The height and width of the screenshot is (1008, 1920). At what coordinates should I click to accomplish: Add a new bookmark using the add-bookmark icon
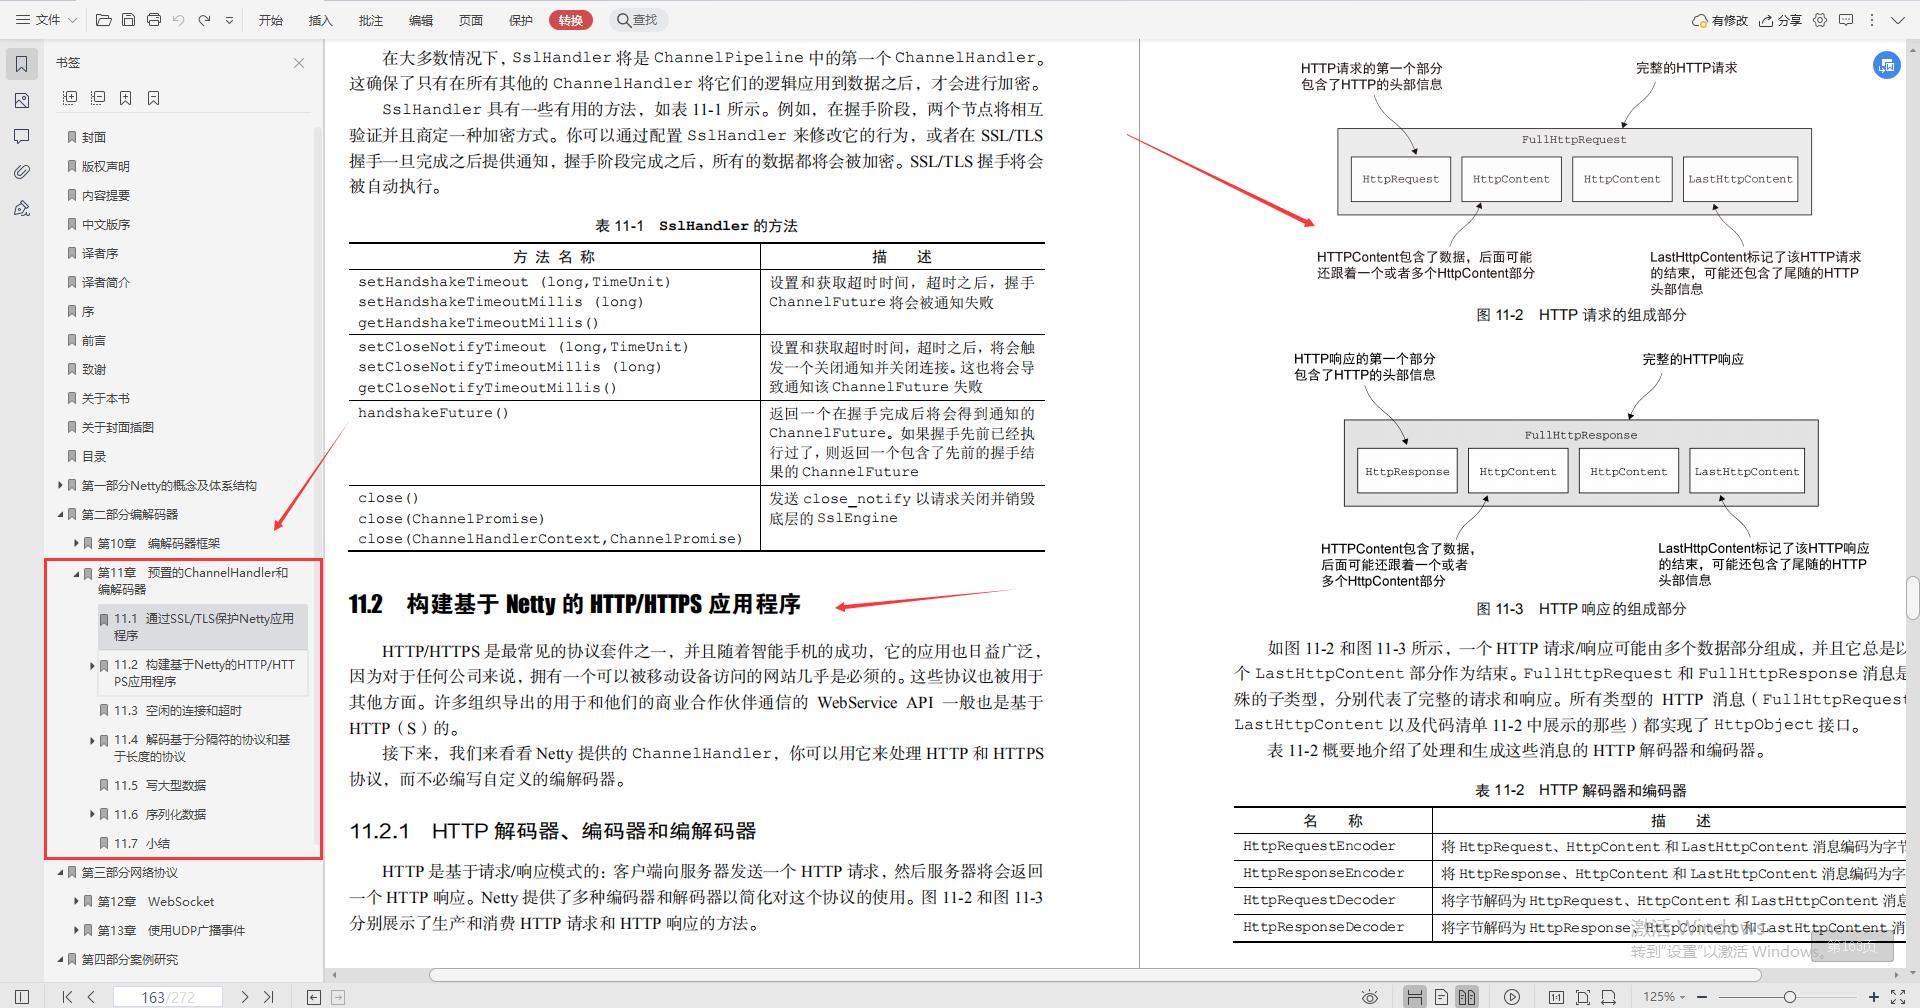(x=124, y=97)
